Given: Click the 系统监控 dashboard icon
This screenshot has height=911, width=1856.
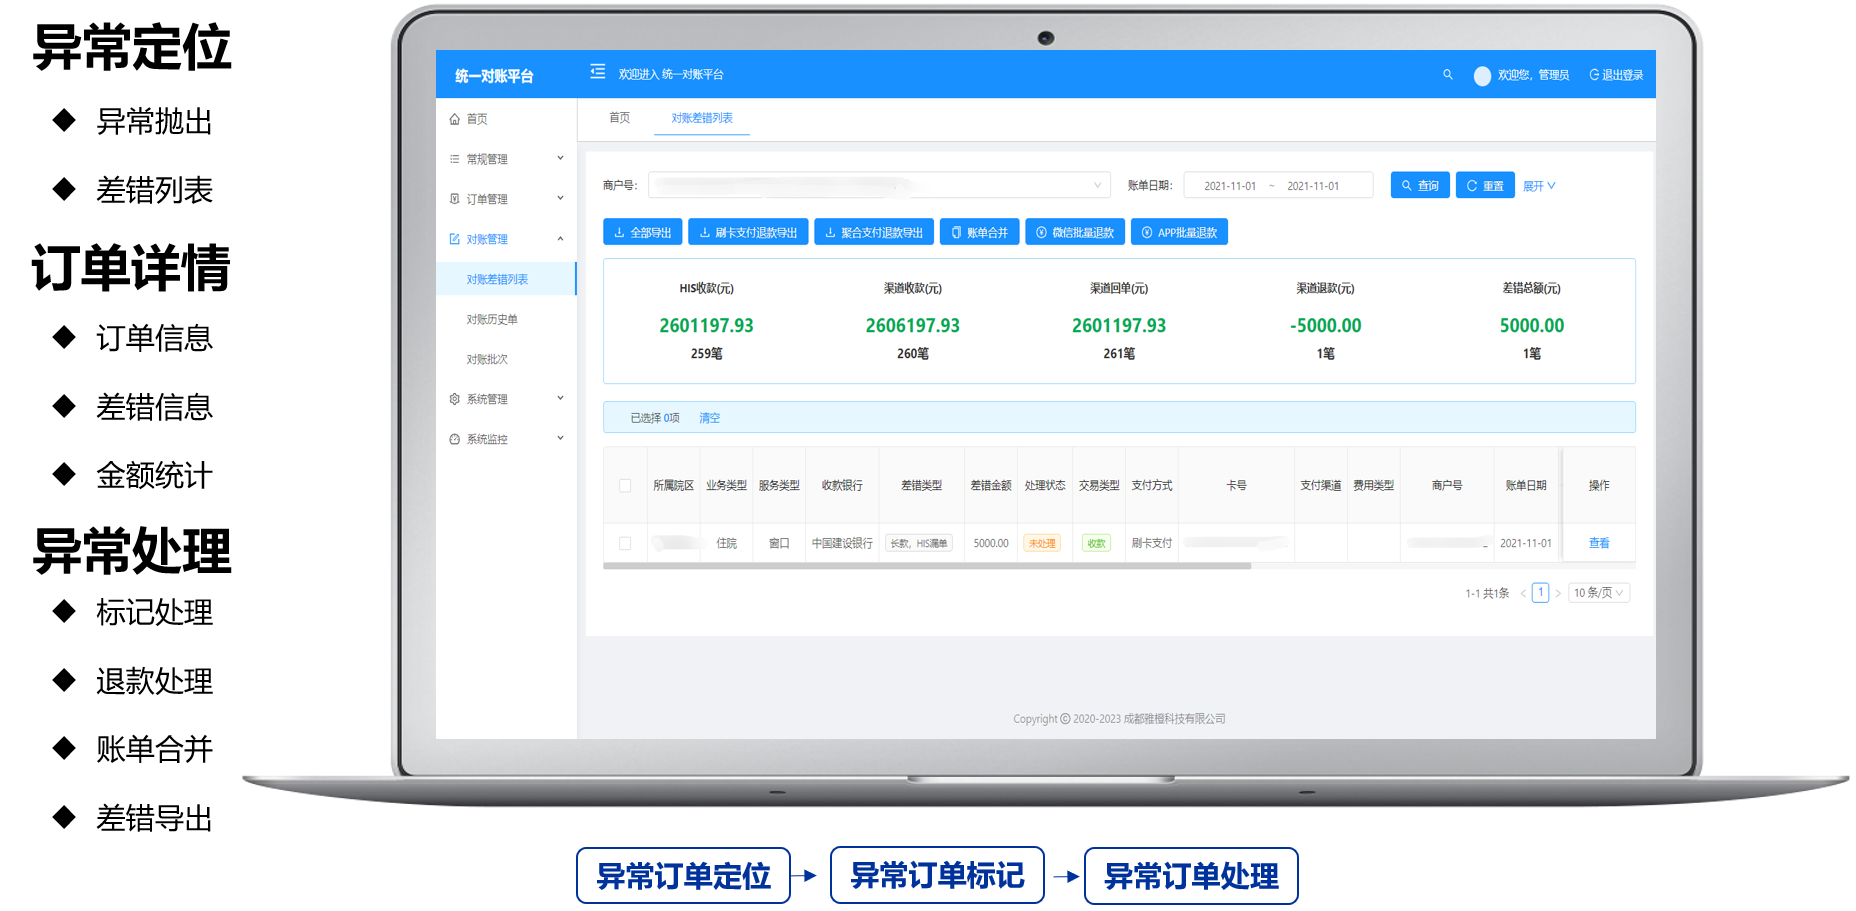Looking at the screenshot, I should click(x=455, y=439).
